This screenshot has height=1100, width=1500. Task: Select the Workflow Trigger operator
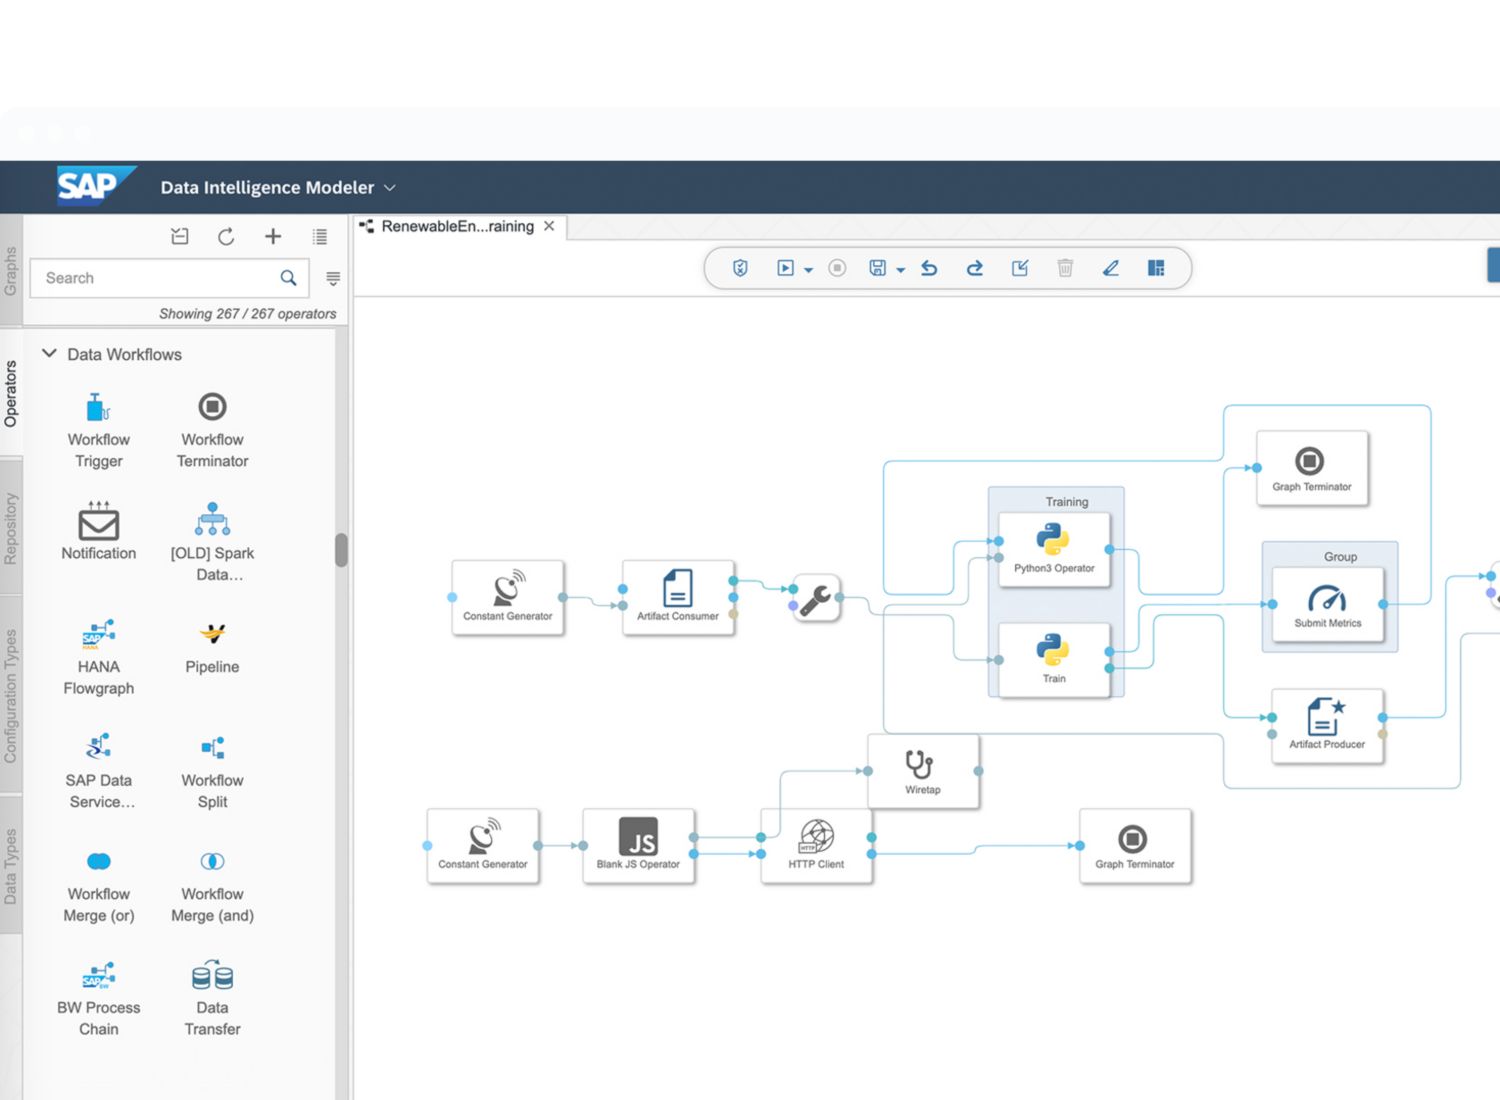(x=98, y=430)
